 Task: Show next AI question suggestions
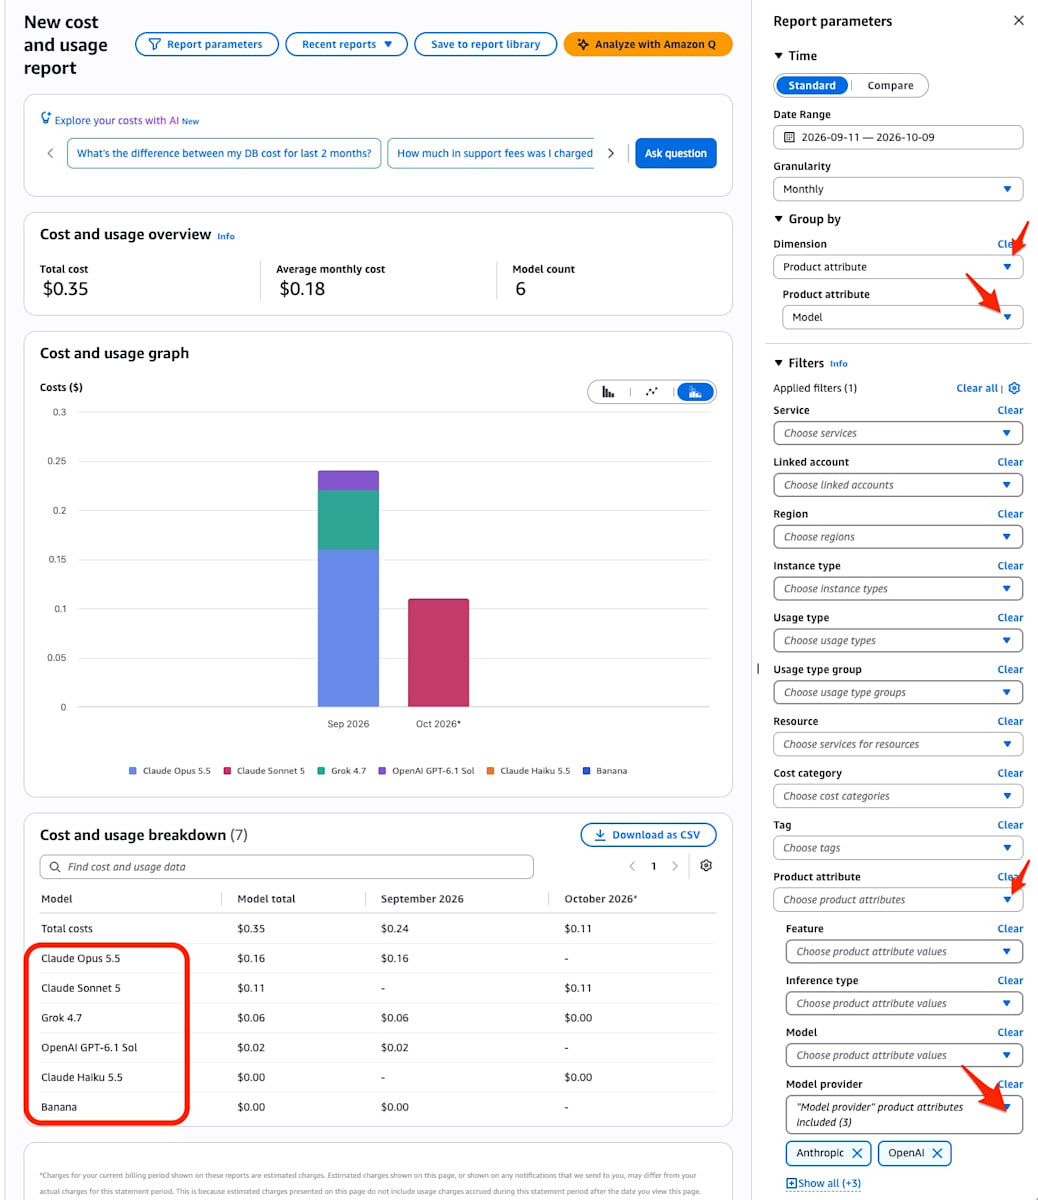click(x=611, y=153)
